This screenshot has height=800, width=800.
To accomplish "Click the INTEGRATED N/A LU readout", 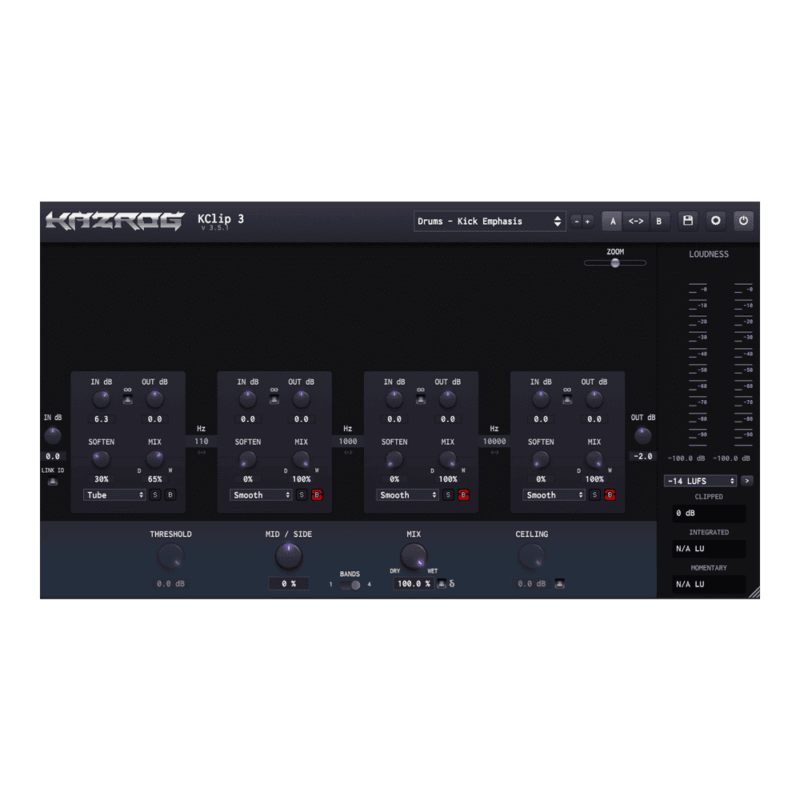I will (709, 548).
